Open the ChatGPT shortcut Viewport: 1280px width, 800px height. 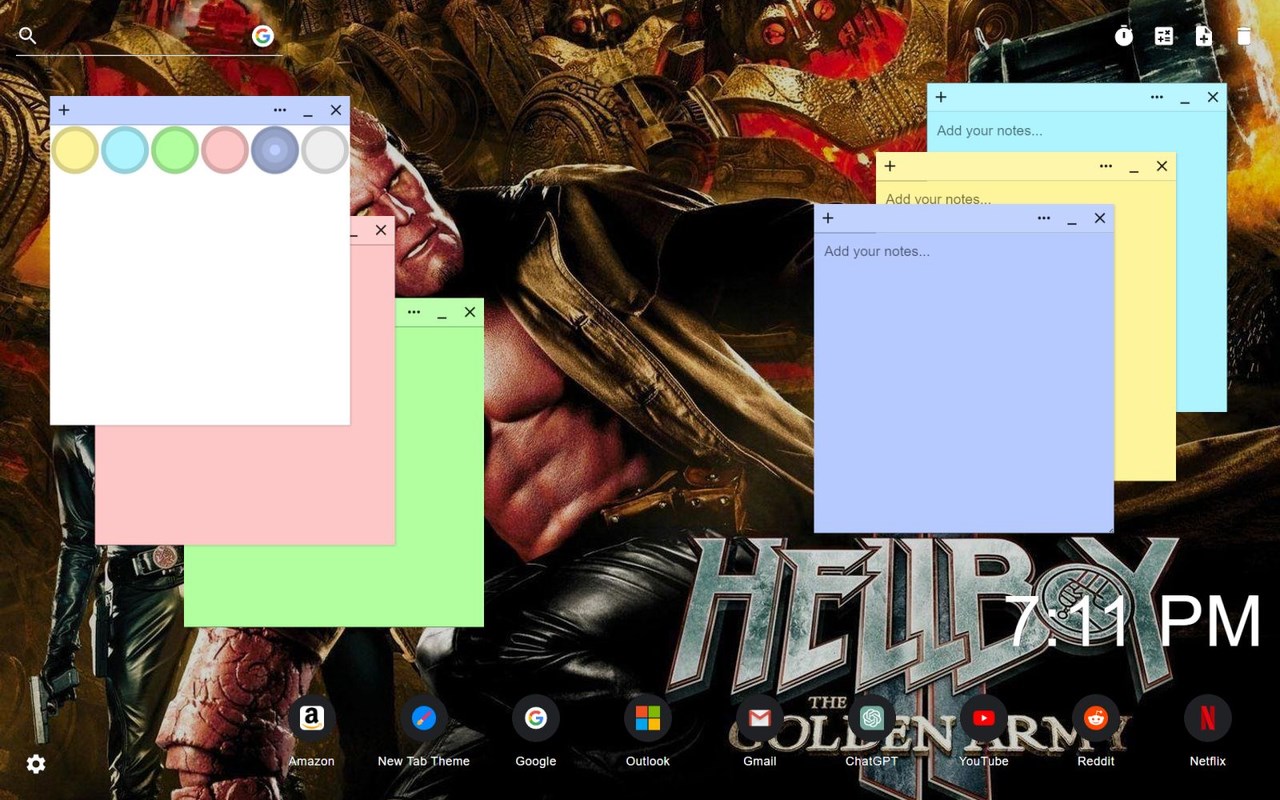pyautogui.click(x=872, y=718)
